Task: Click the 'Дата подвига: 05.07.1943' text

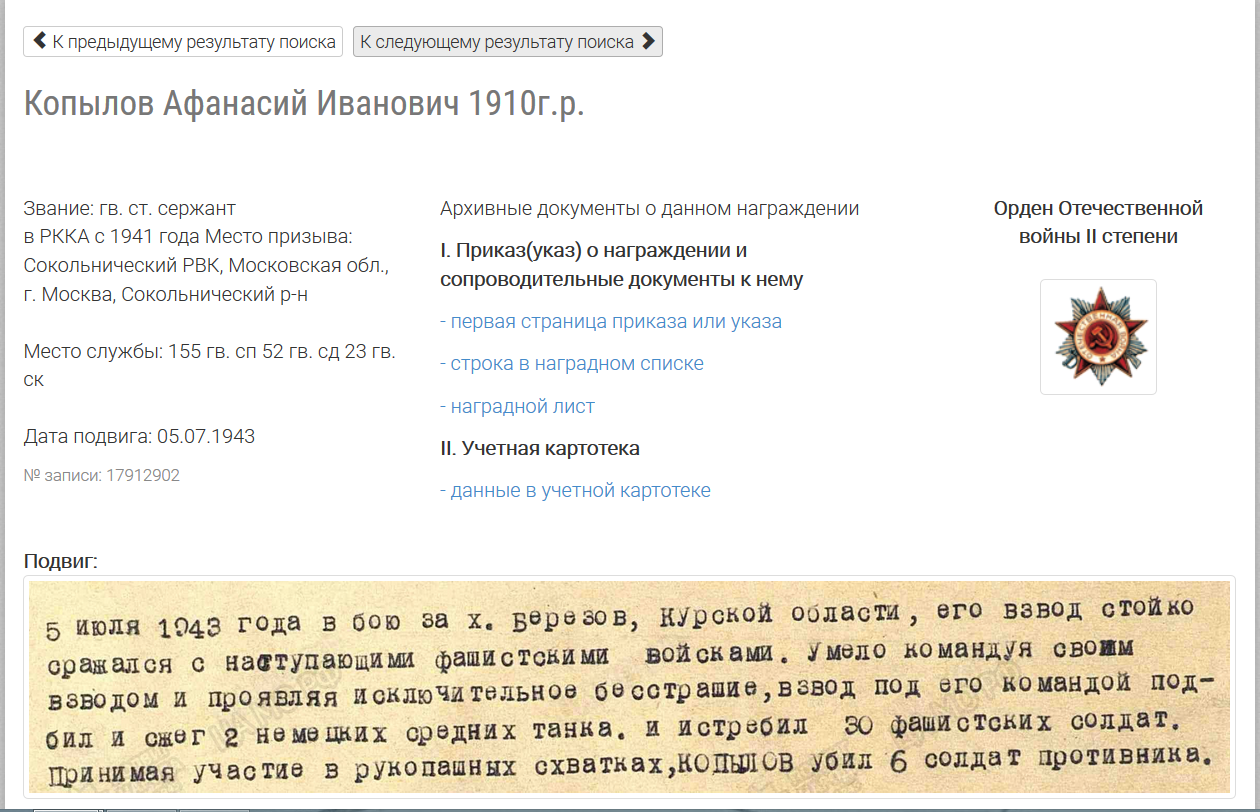Action: [x=139, y=436]
